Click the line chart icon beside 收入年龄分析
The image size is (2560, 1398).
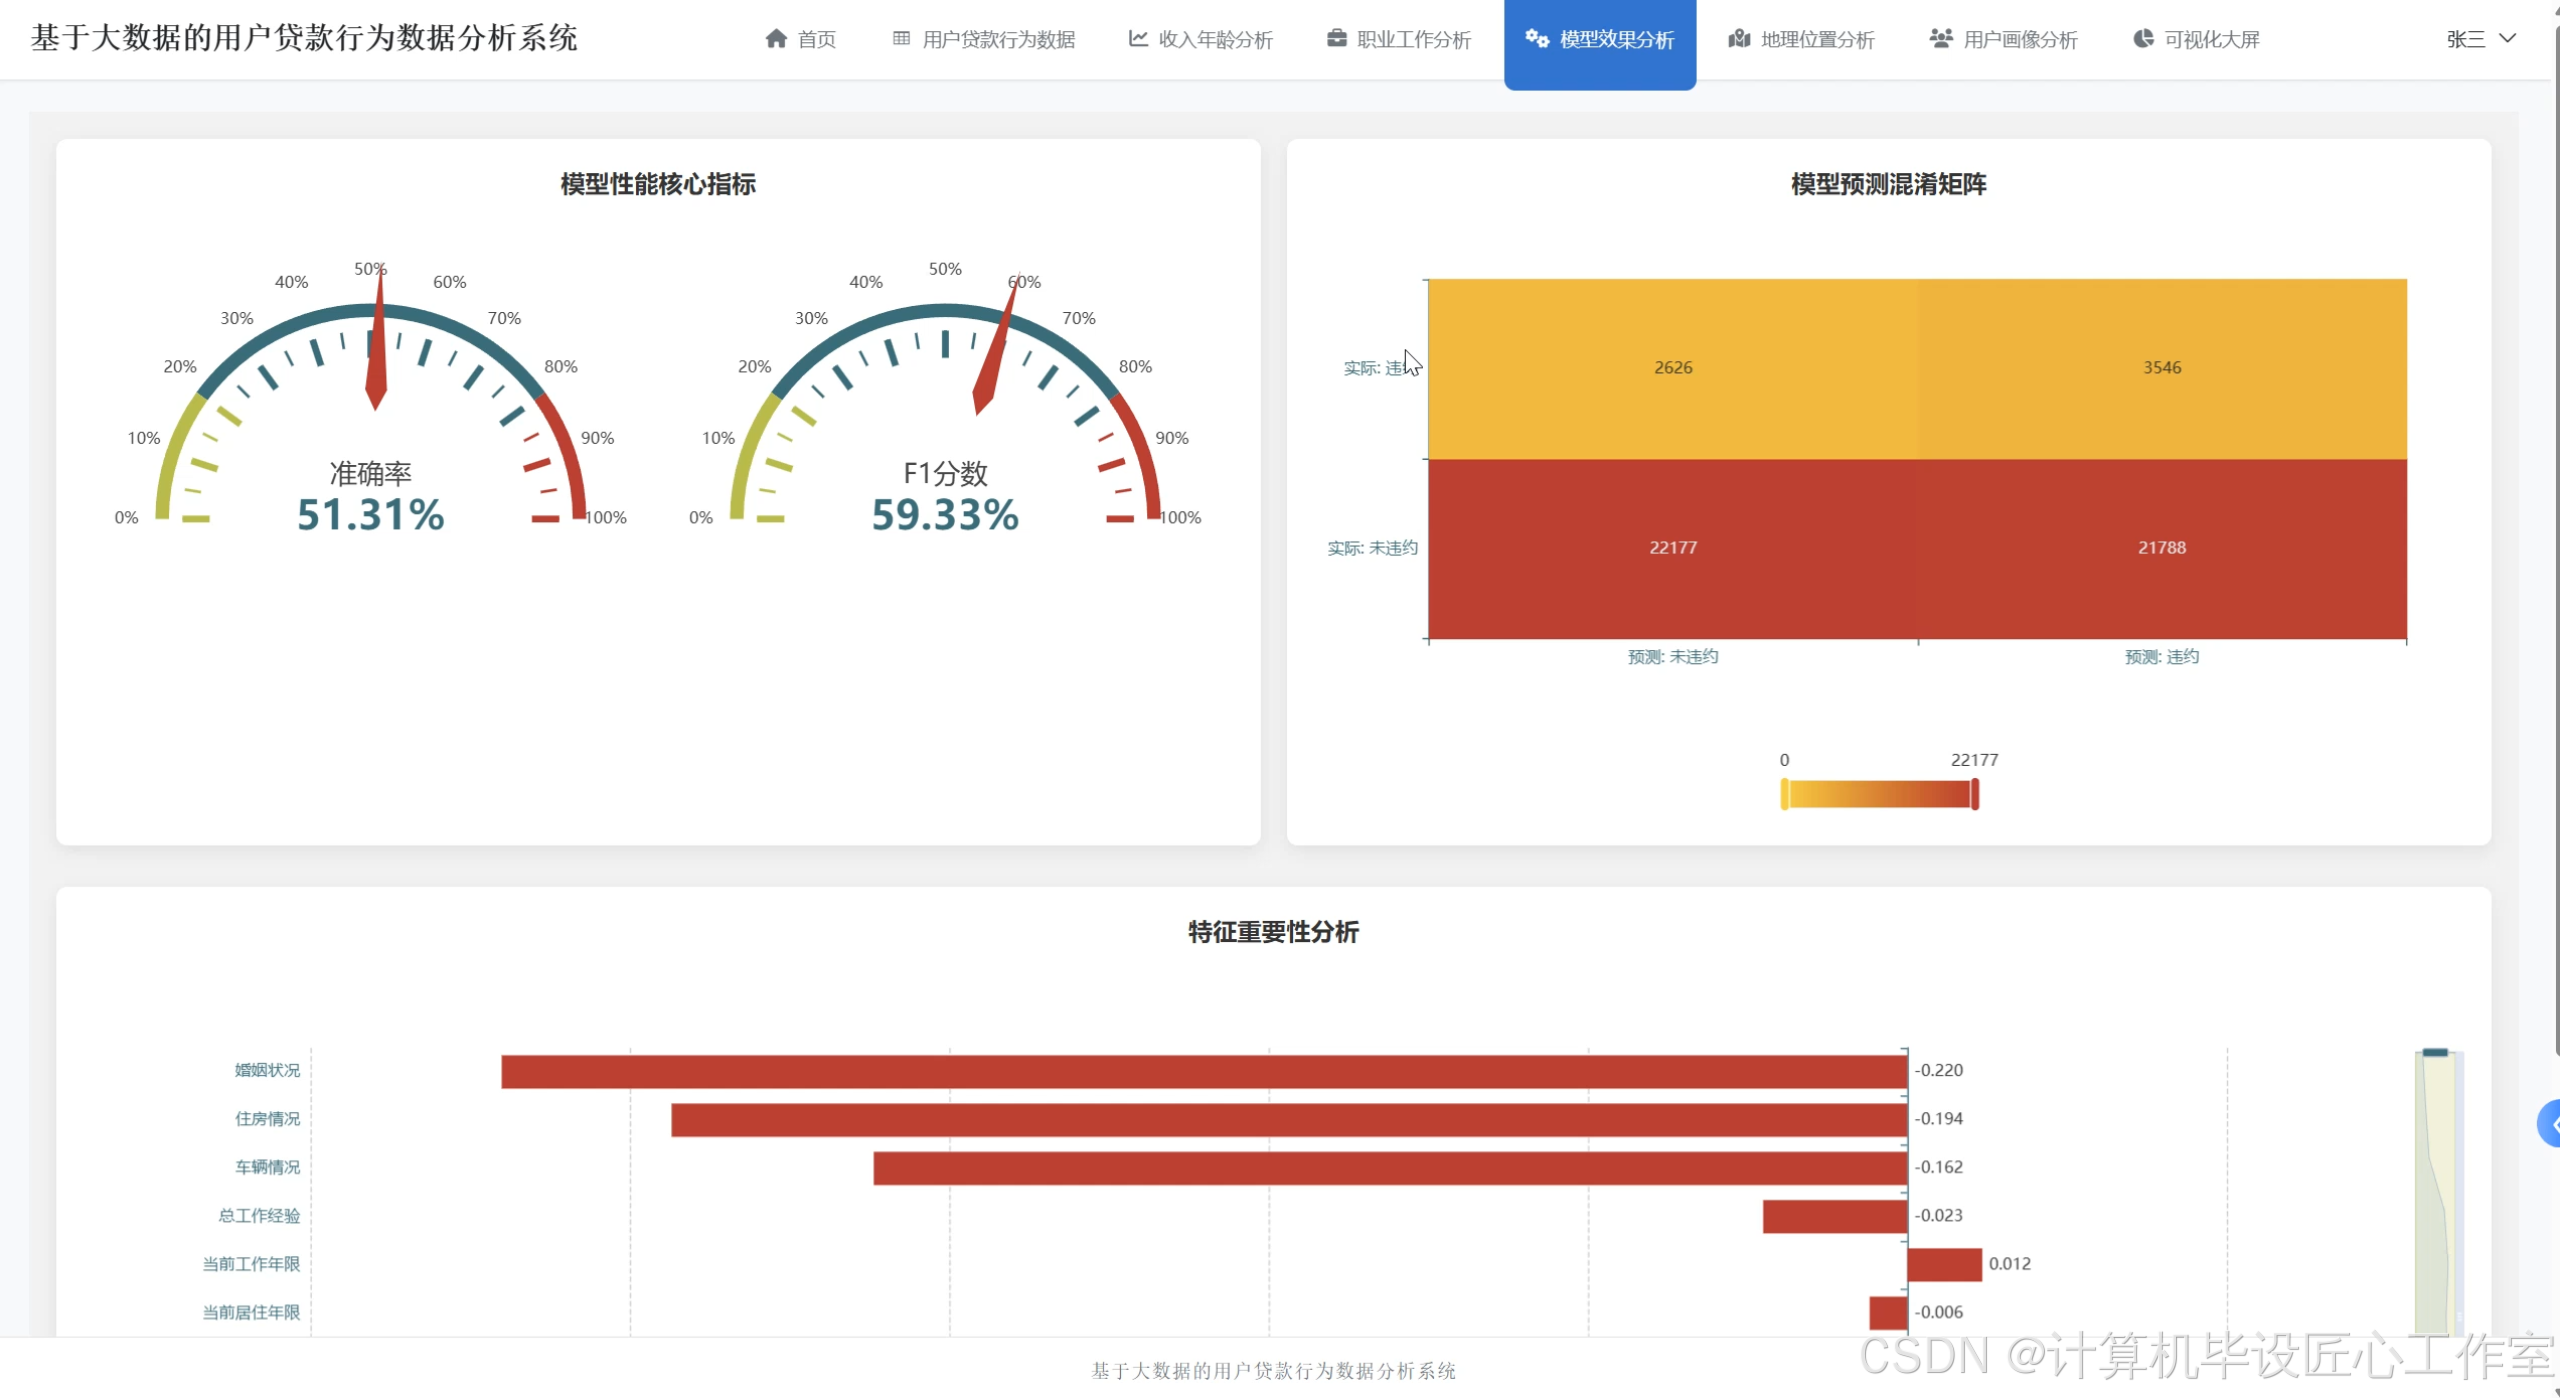[x=1138, y=39]
